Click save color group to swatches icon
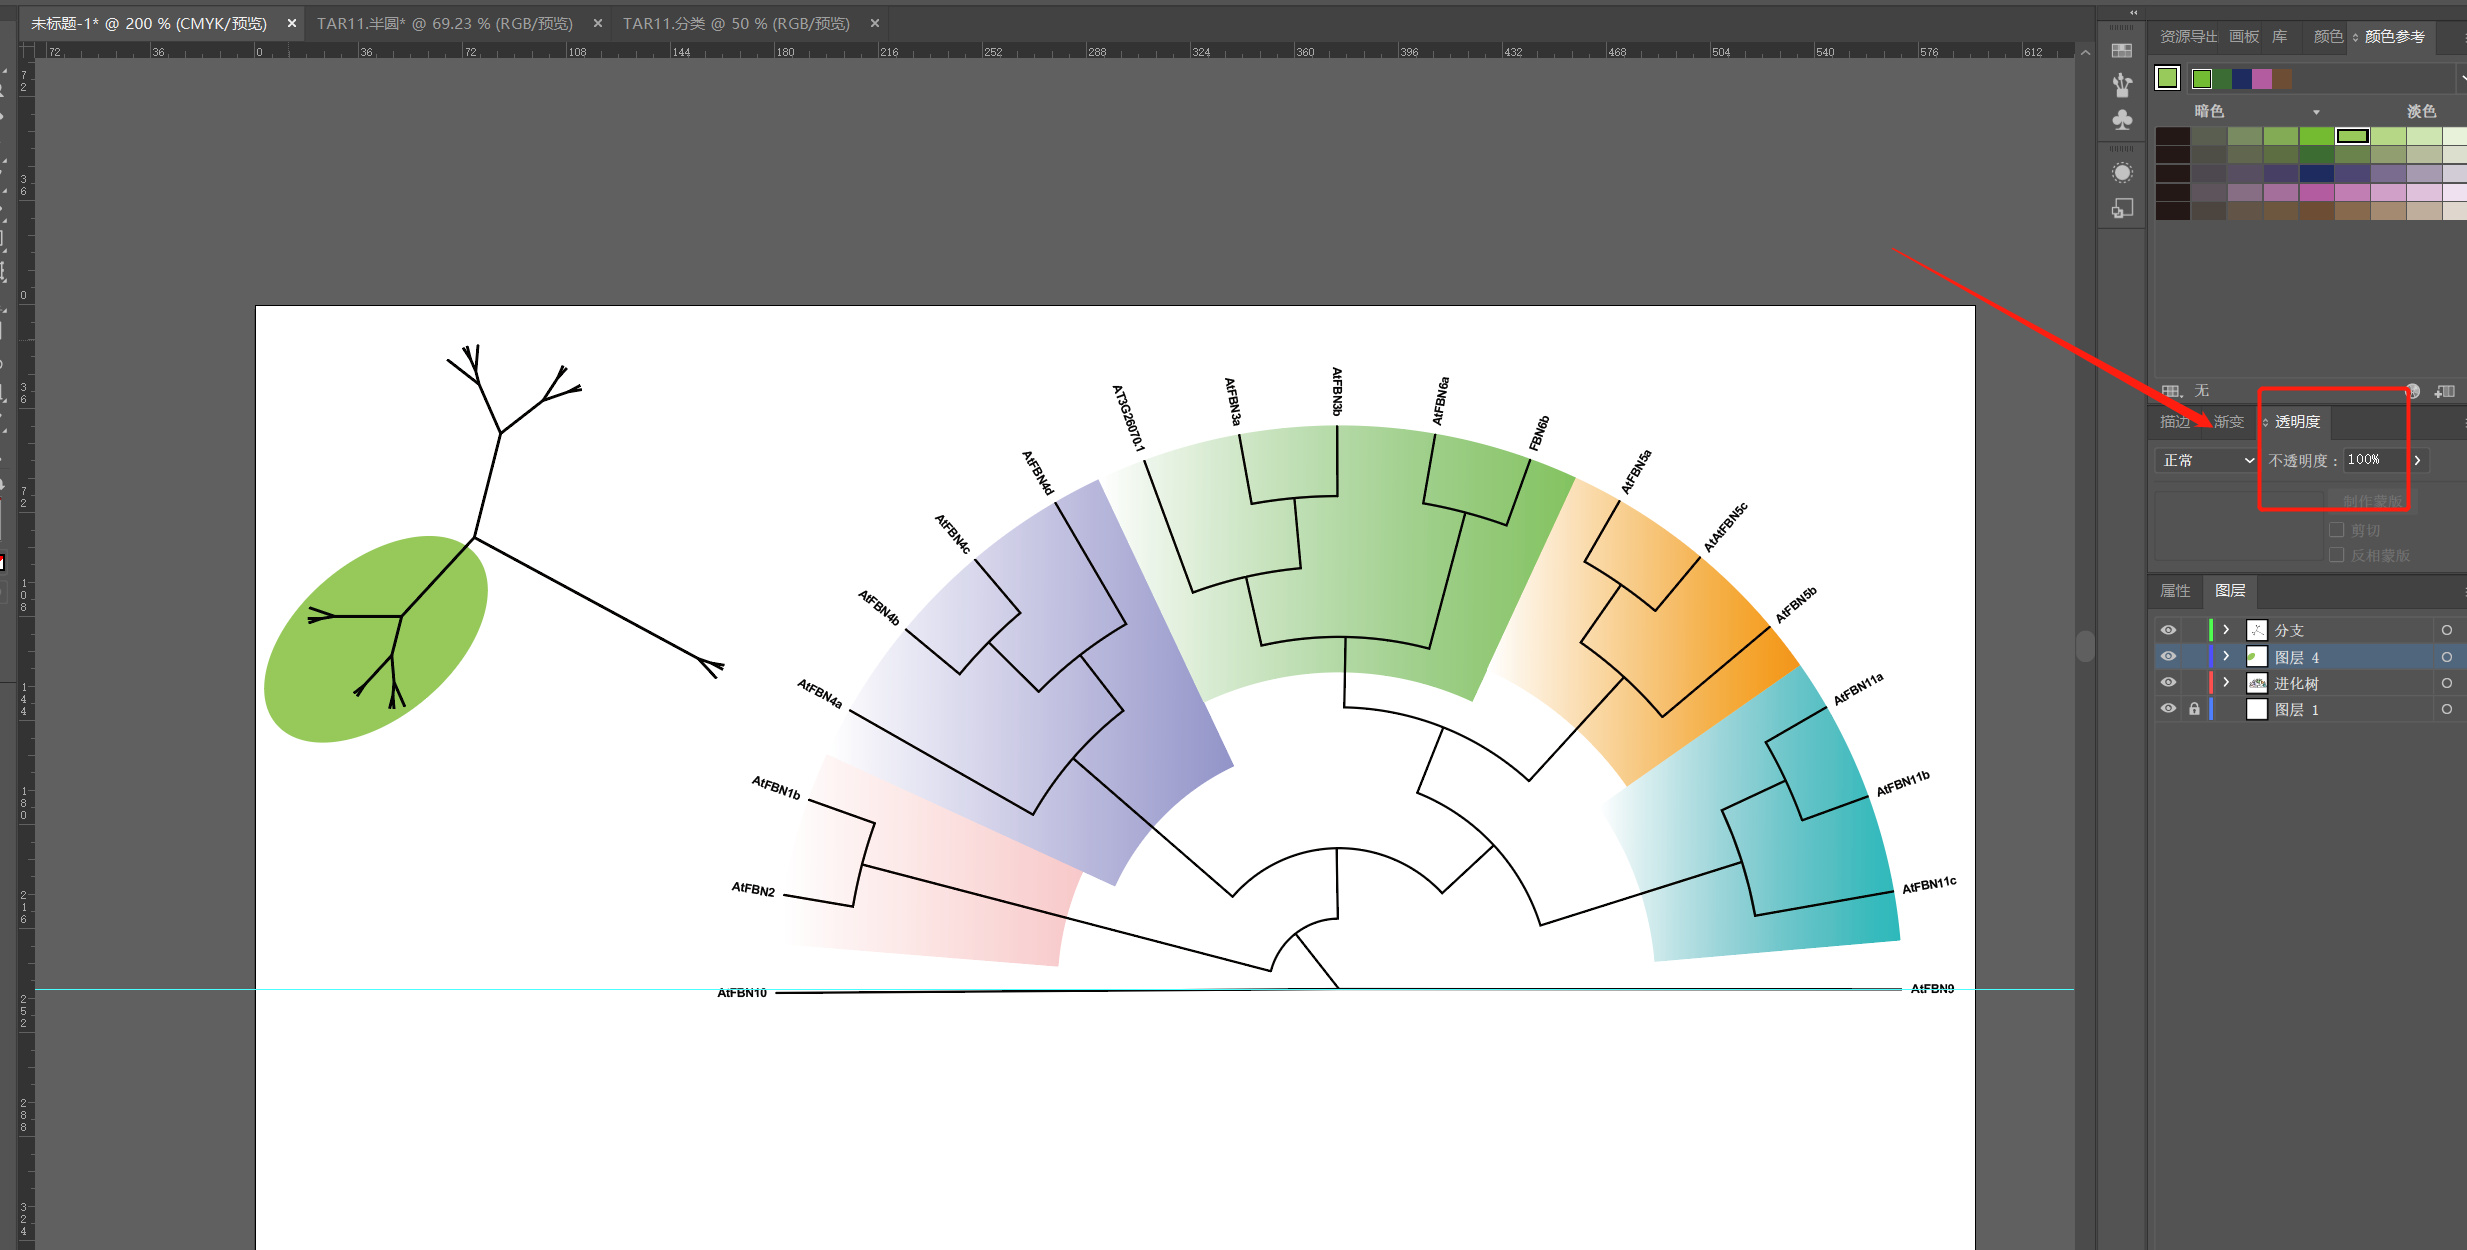 2445,391
